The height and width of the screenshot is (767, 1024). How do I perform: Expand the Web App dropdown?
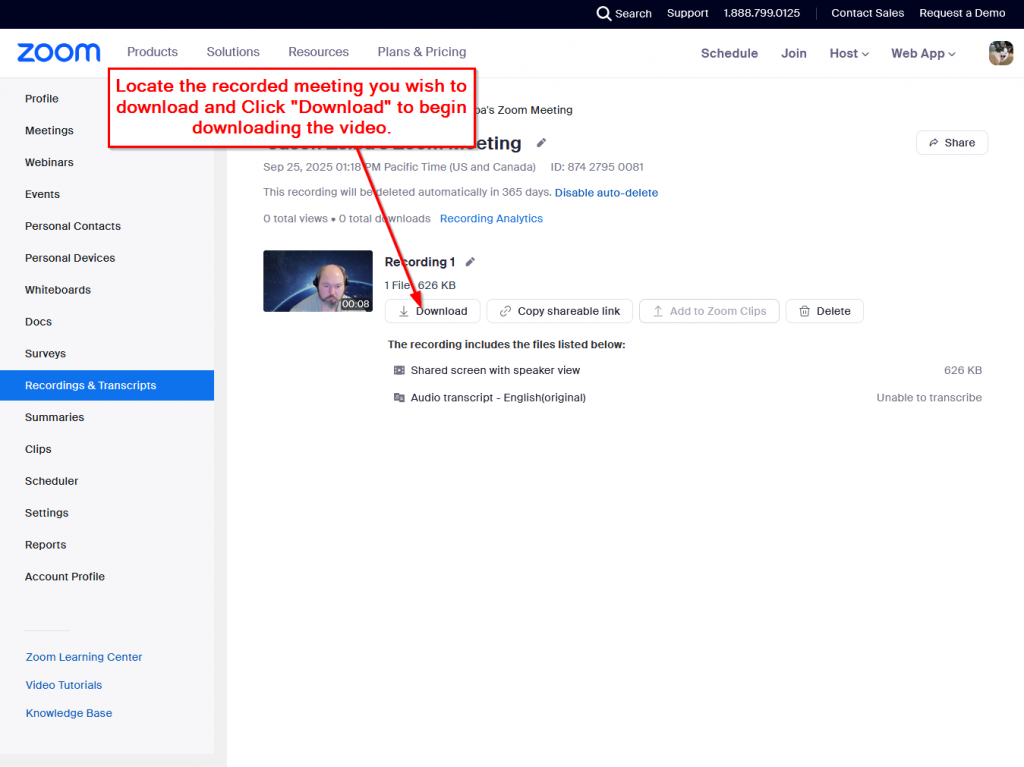coord(923,53)
